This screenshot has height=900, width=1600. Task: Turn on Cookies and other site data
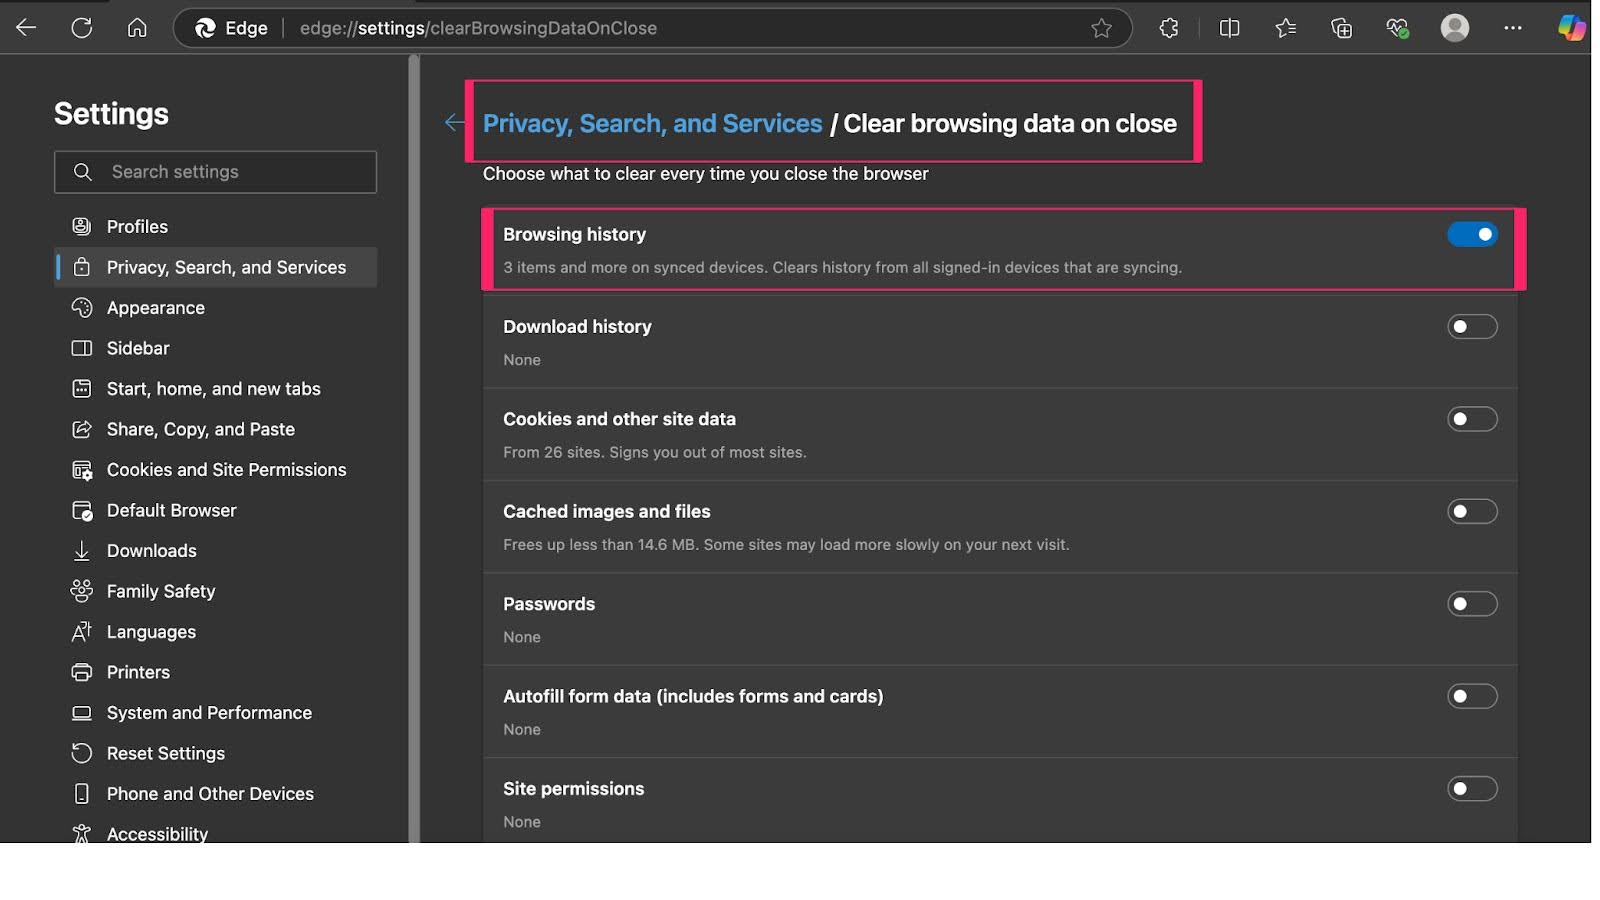pos(1472,419)
